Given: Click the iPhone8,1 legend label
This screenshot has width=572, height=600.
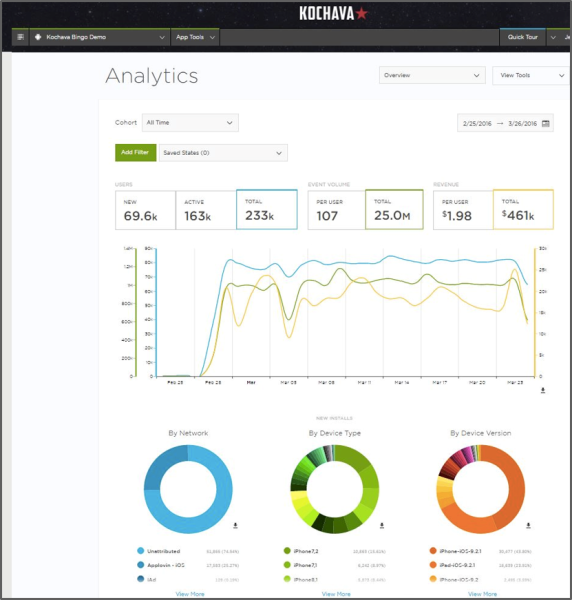Looking at the screenshot, I should coord(305,580).
